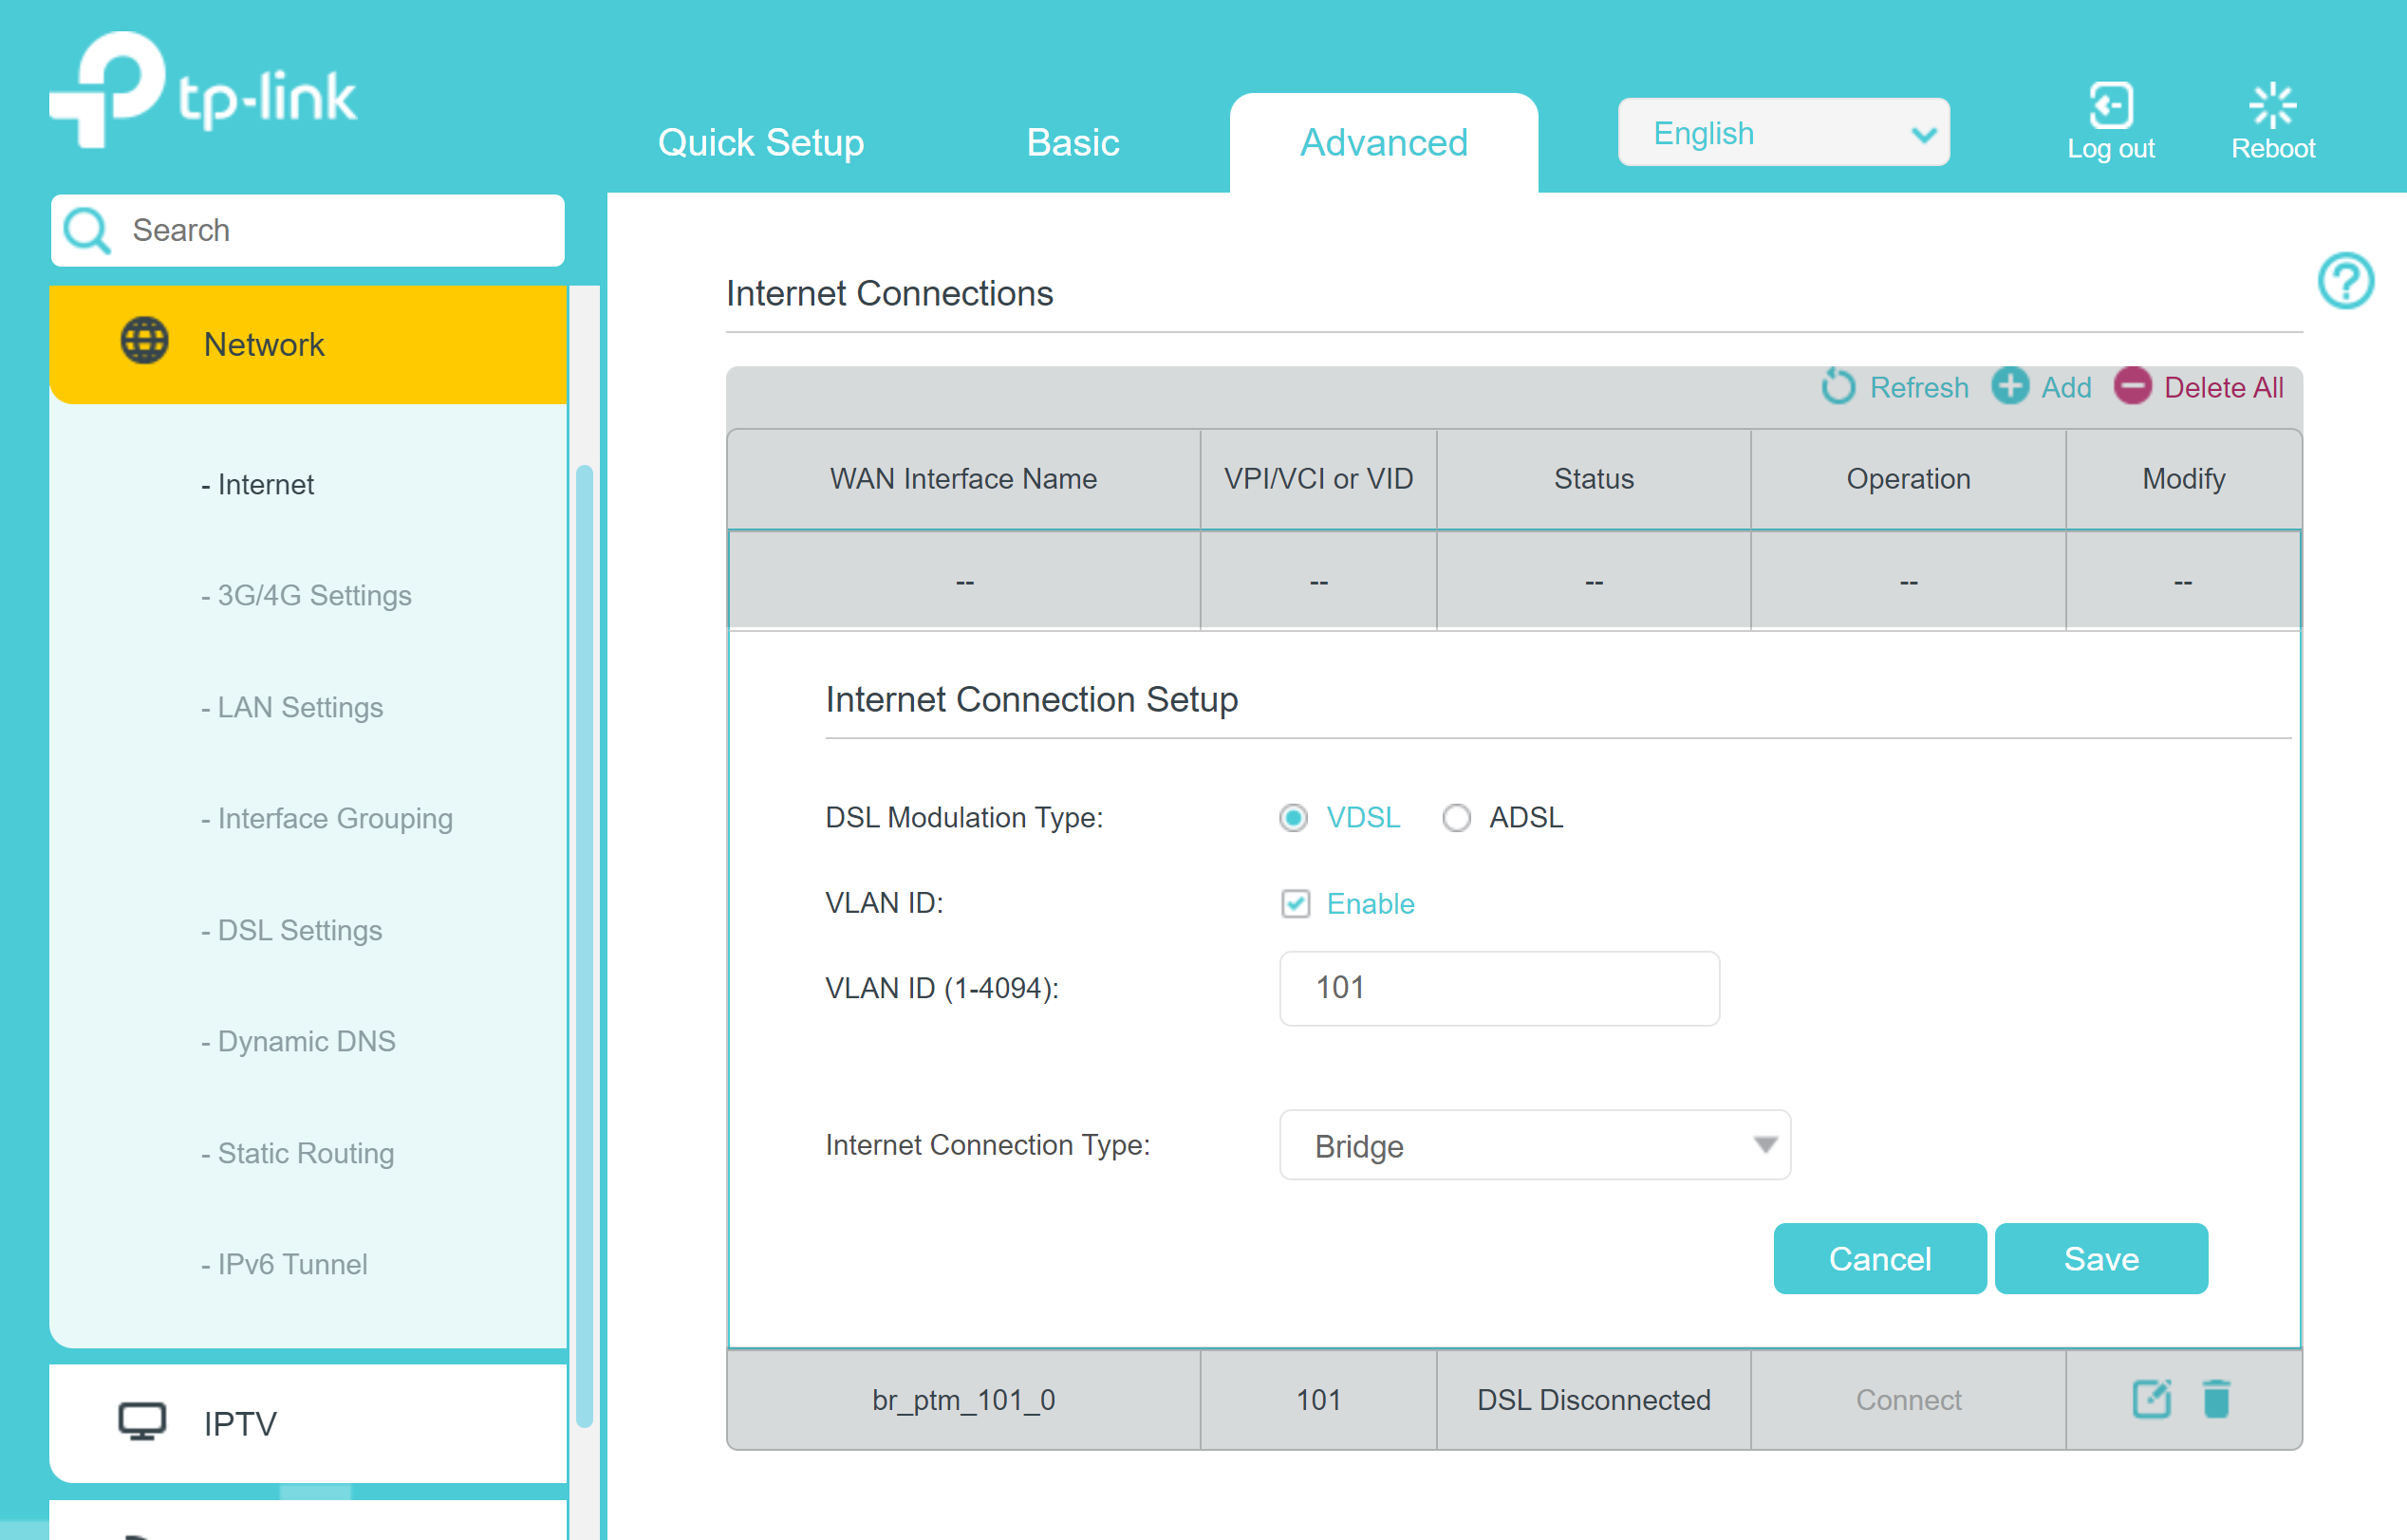Switch to the Basic tab
This screenshot has height=1540, width=2407.
[1071, 142]
